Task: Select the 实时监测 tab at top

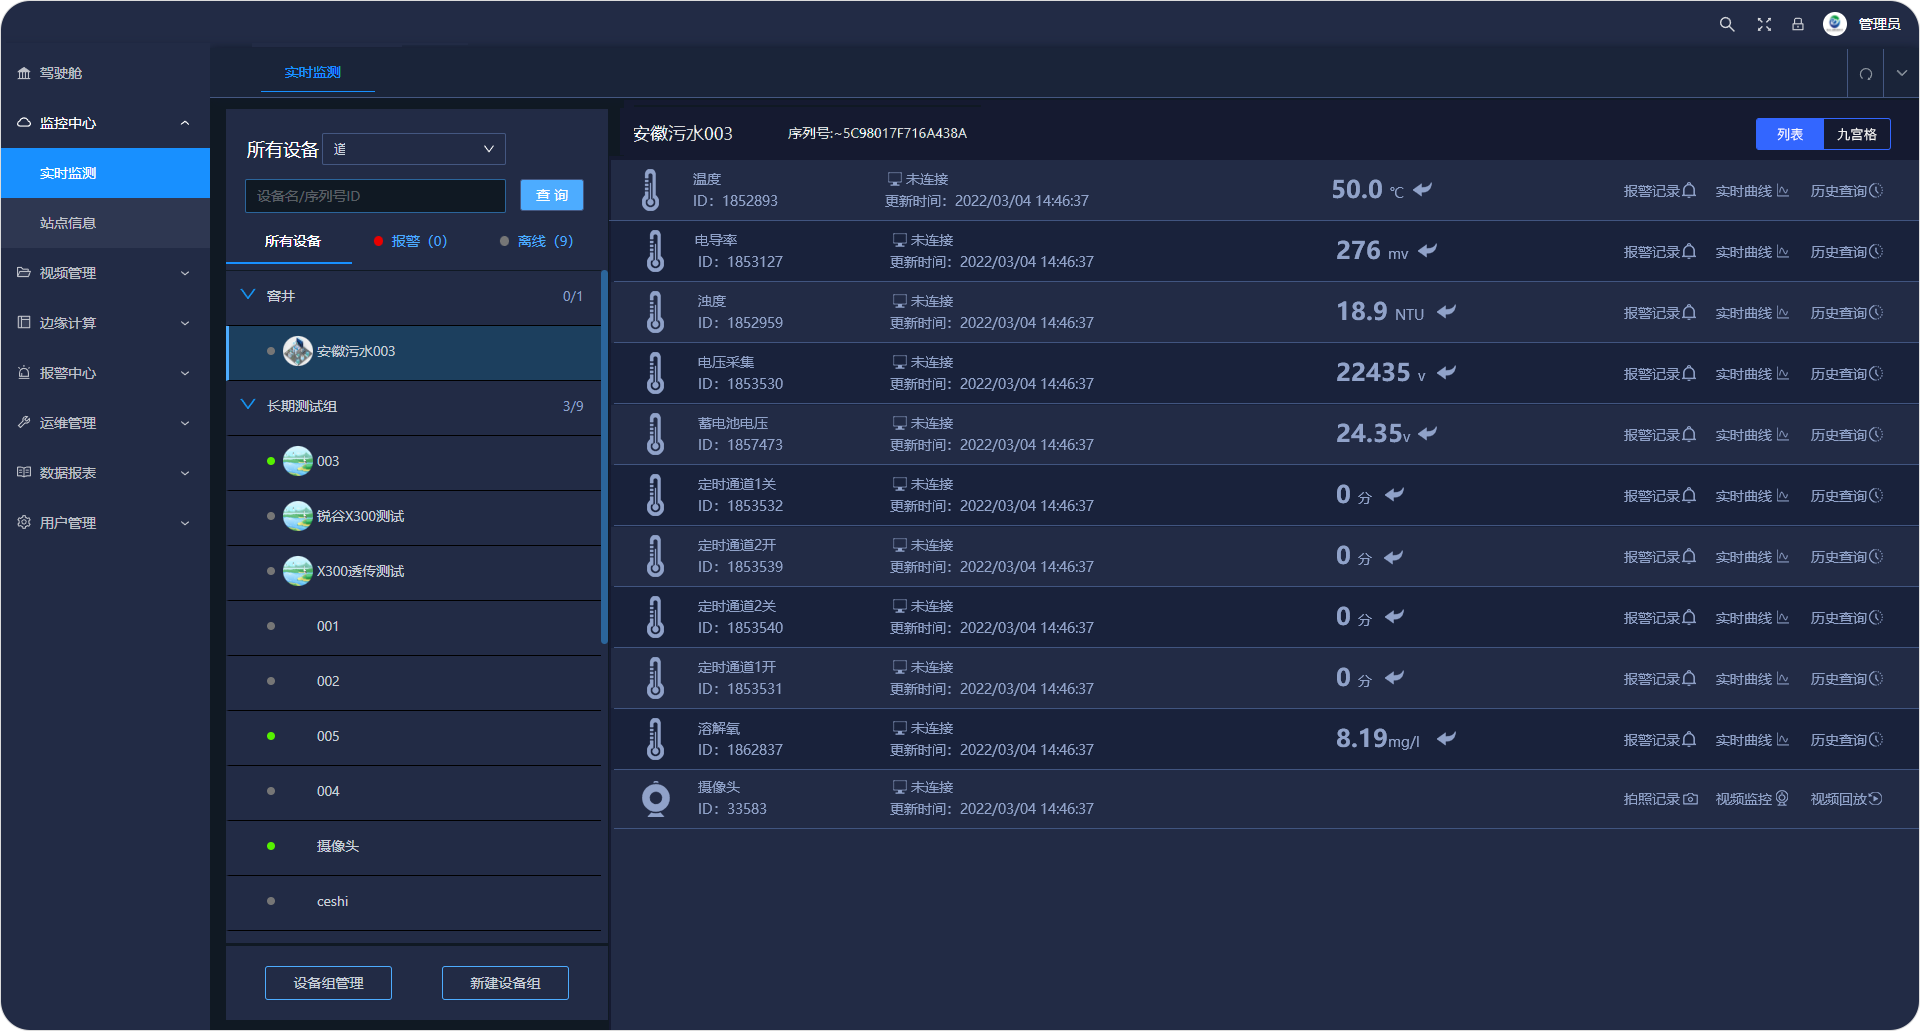Action: pos(312,72)
